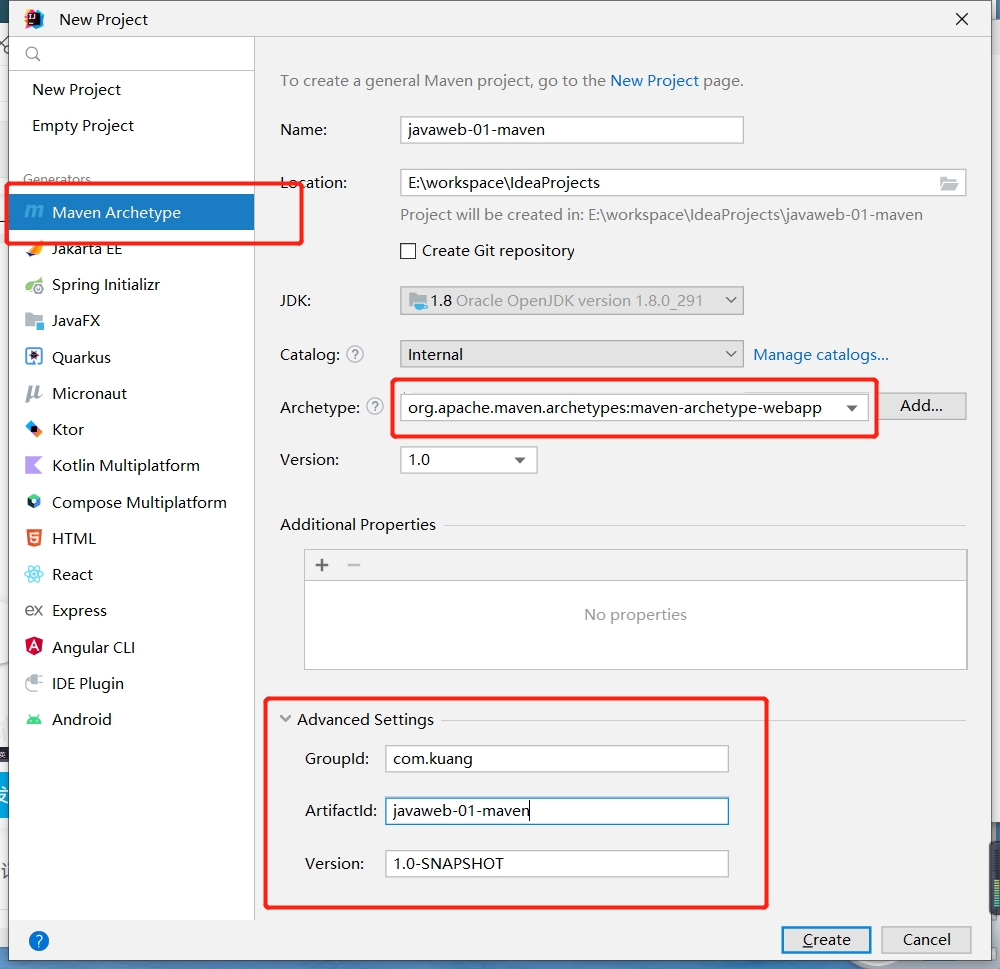Viewport: 1000px width, 969px height.
Task: Click the Ktor generator icon
Action: click(34, 430)
